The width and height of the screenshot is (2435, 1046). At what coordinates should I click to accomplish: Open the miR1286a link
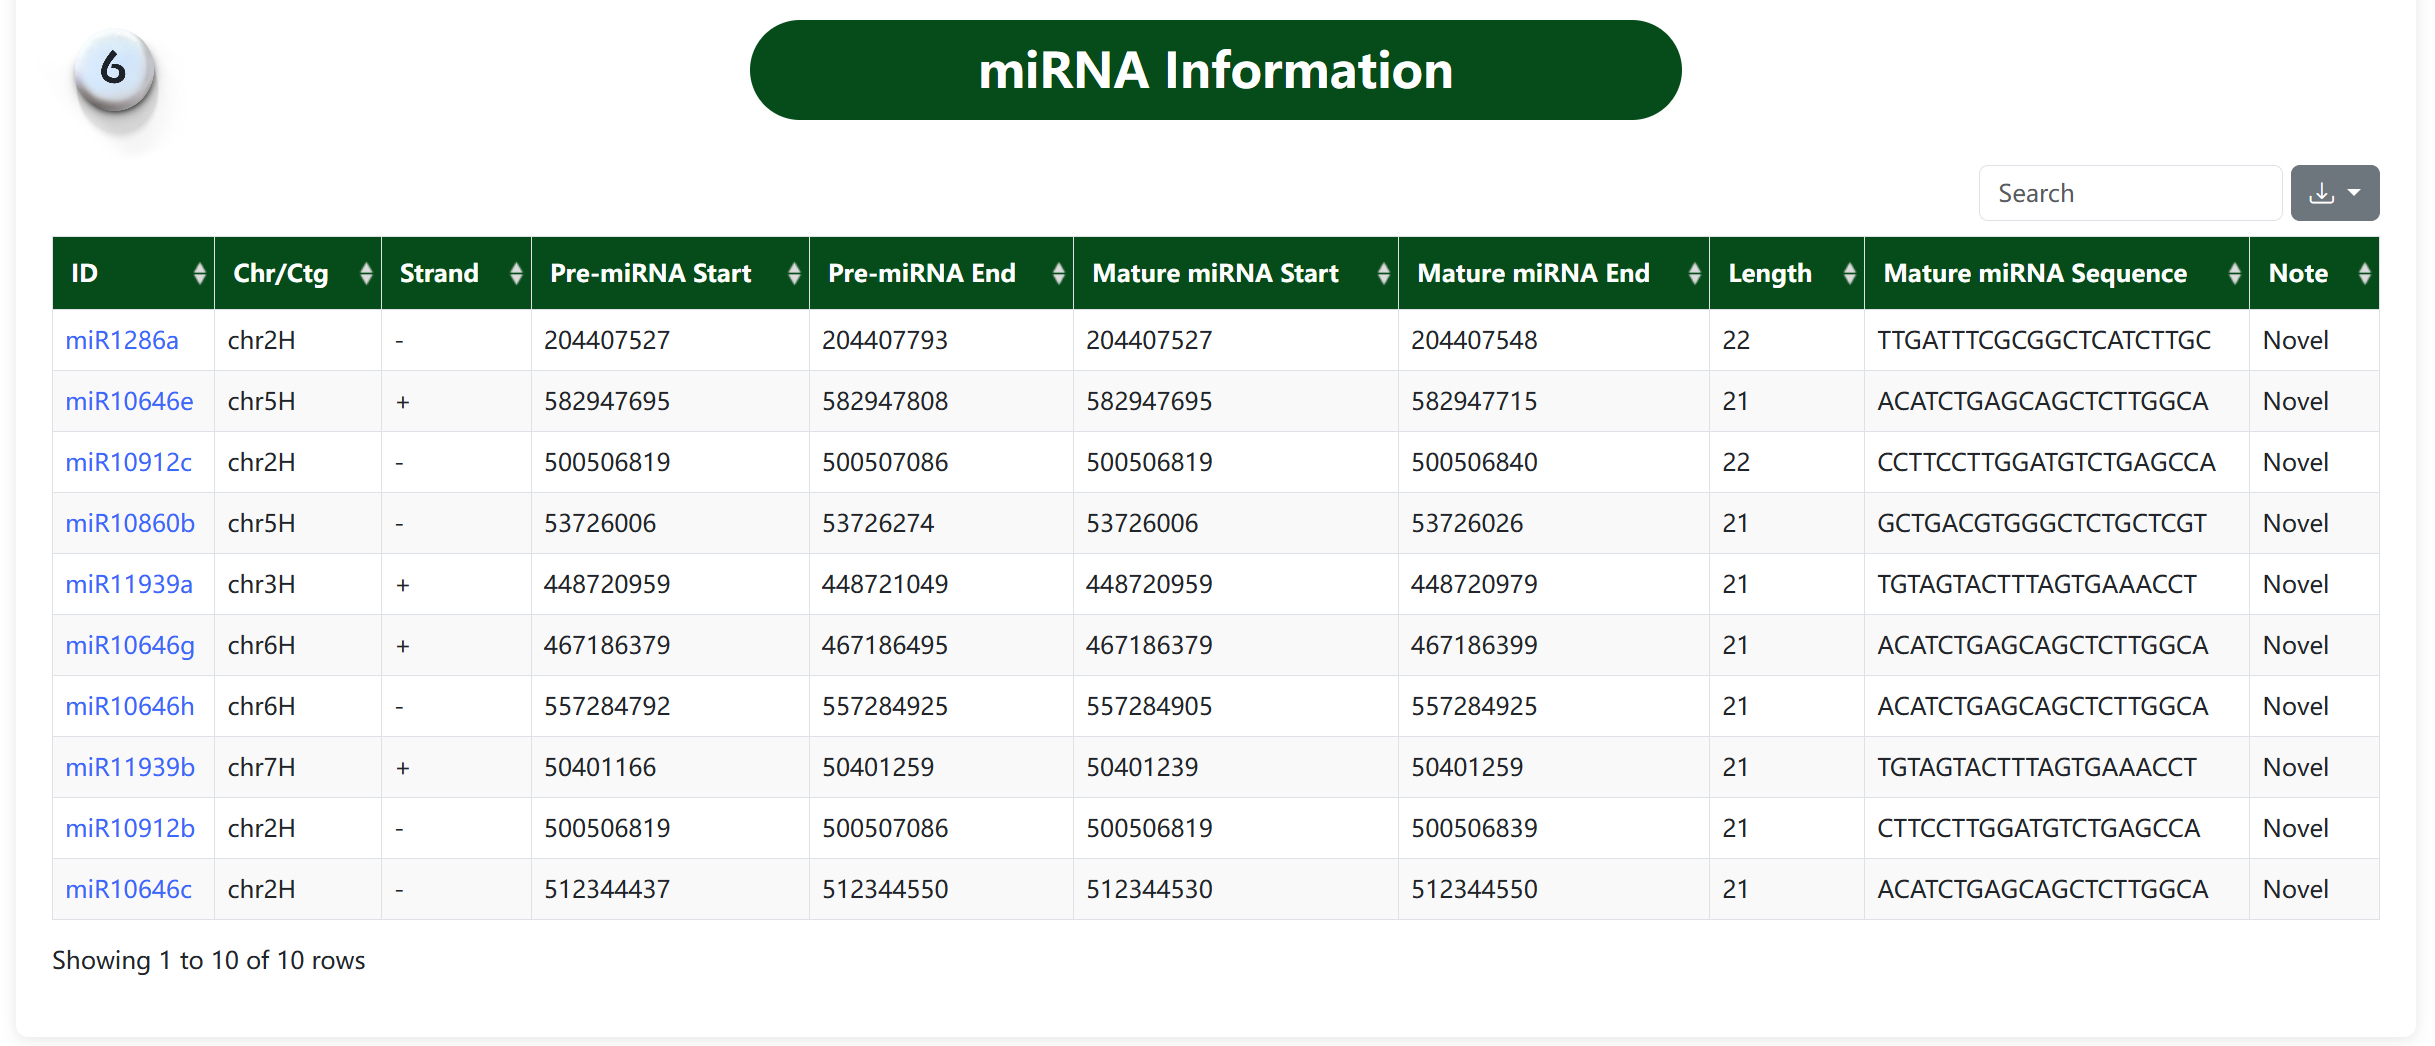point(122,340)
